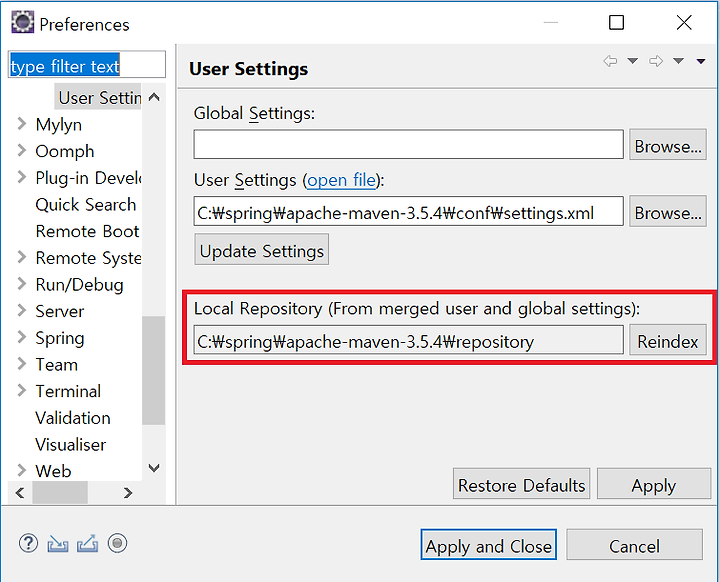Screen dimensions: 720x582
Task: Expand the Team node
Action: click(21, 363)
